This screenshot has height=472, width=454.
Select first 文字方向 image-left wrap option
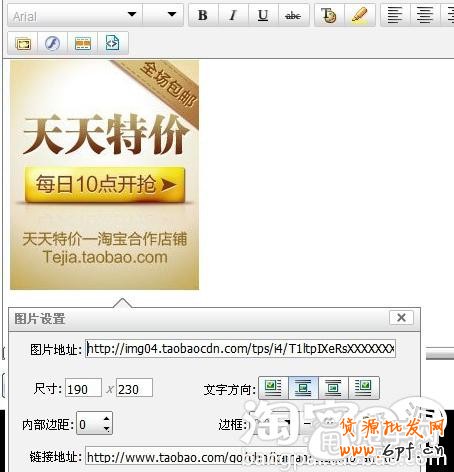coord(273,388)
